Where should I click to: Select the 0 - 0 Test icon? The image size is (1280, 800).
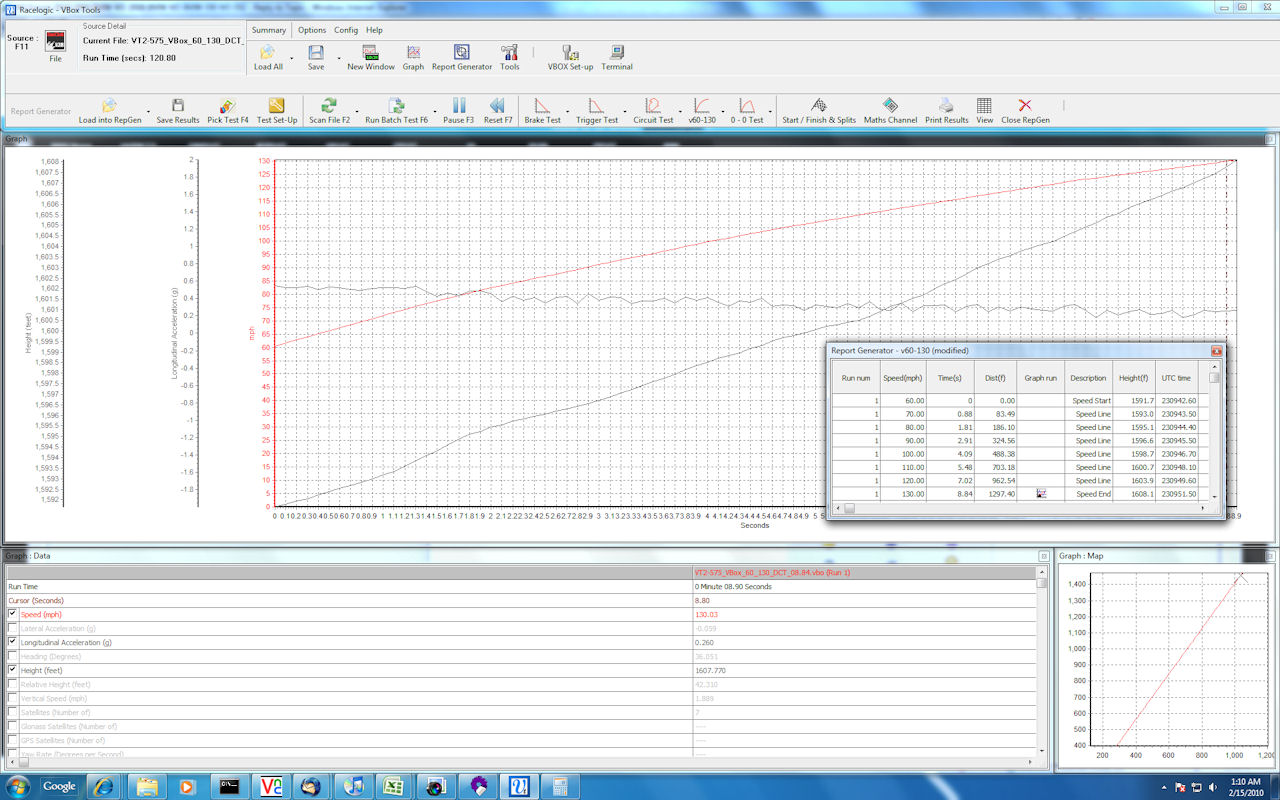pyautogui.click(x=746, y=105)
